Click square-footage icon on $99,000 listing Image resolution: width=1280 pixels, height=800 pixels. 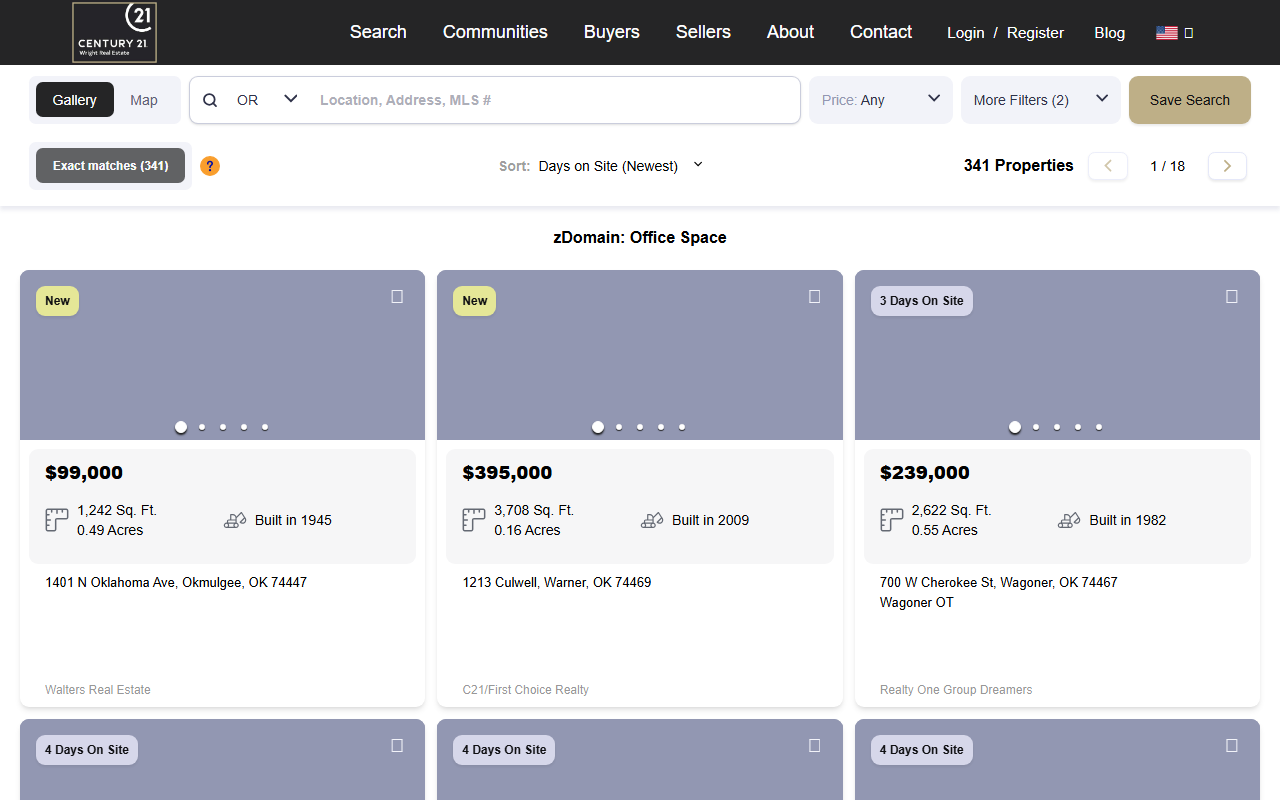pos(57,520)
